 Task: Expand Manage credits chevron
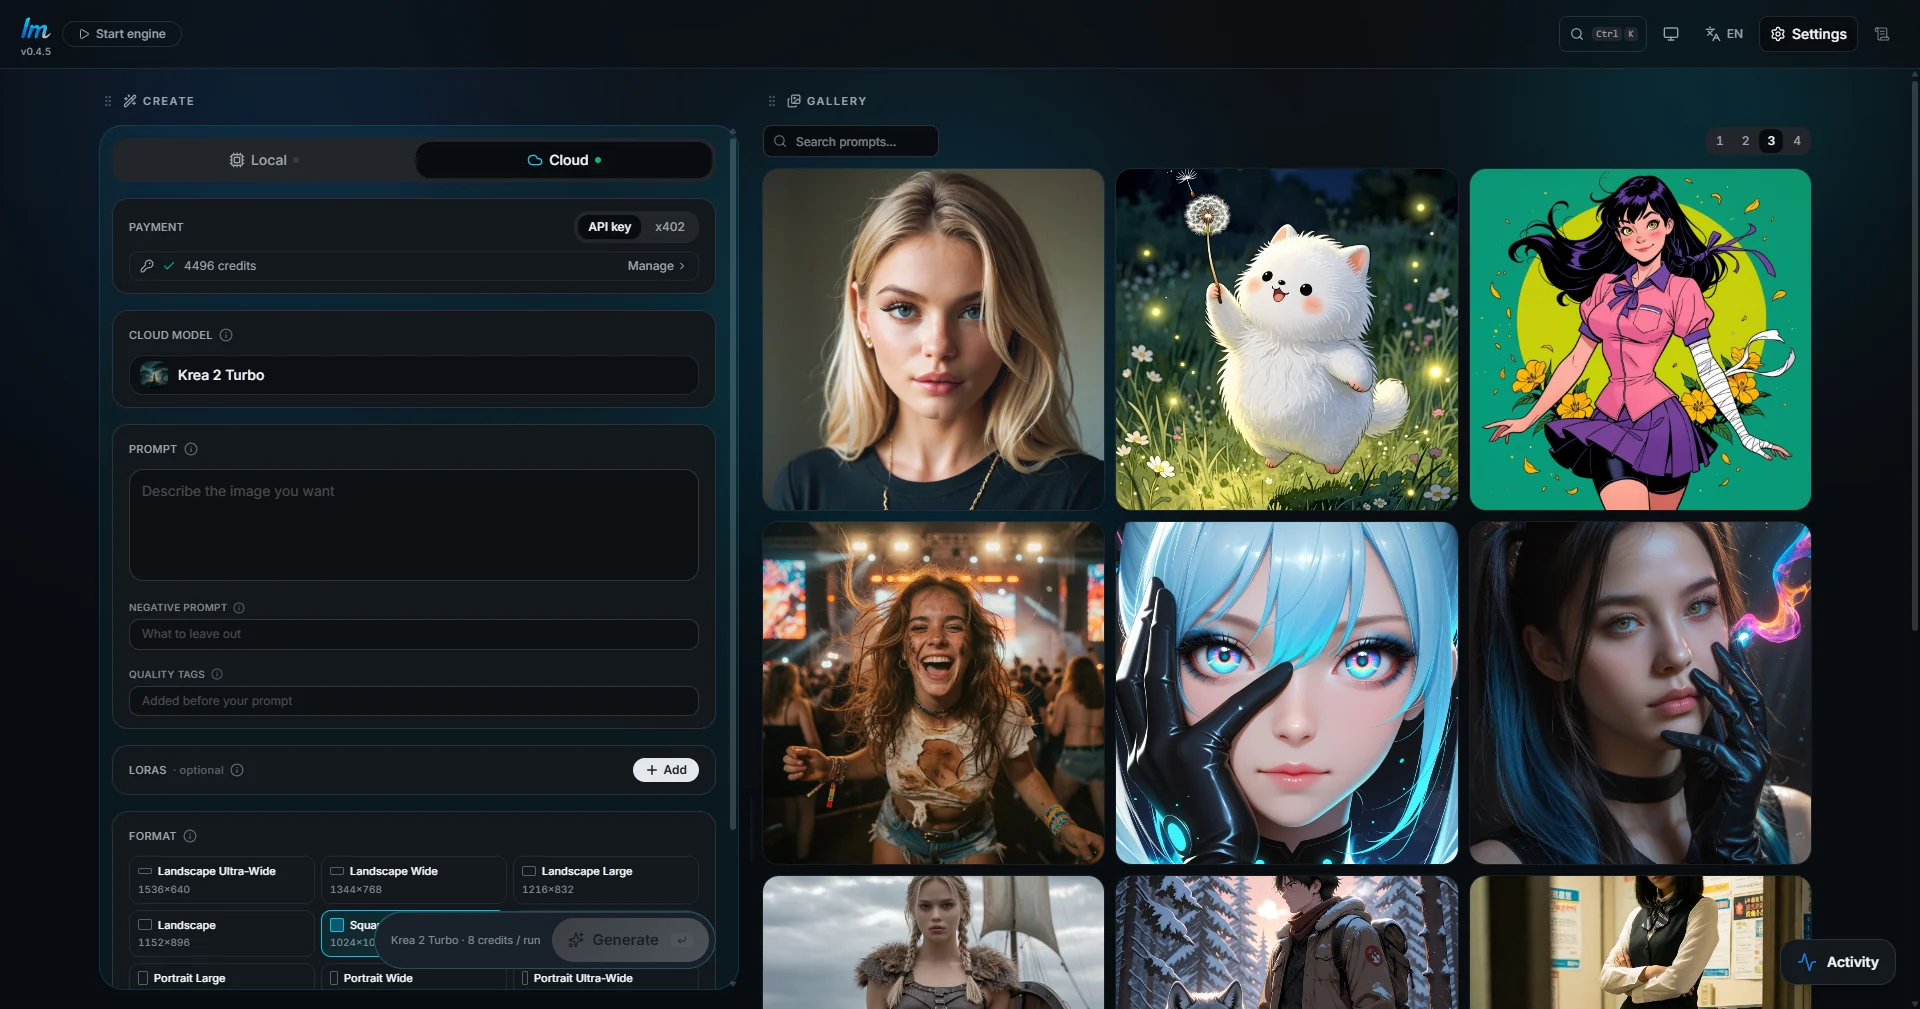[x=682, y=266]
